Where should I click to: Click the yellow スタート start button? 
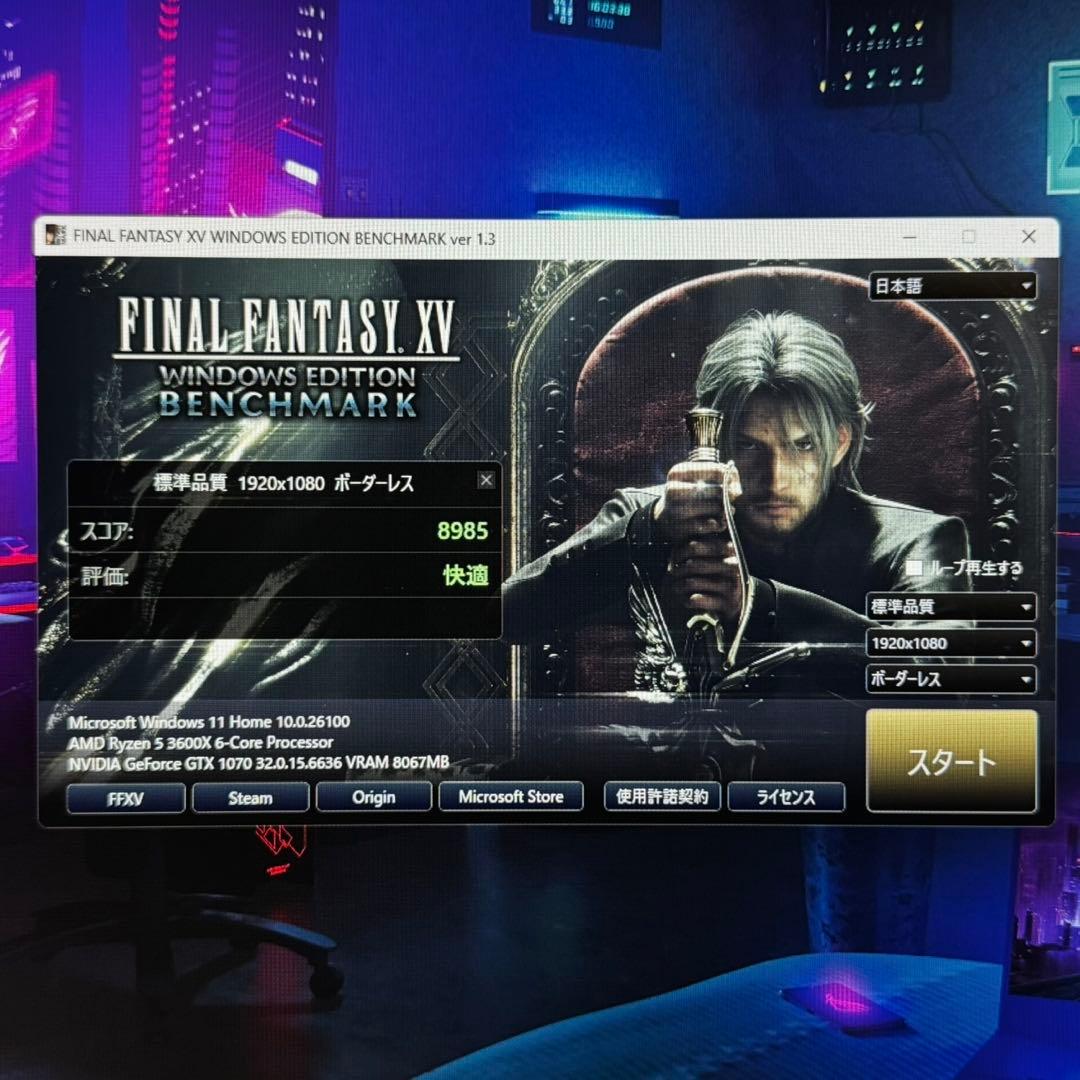(x=951, y=761)
